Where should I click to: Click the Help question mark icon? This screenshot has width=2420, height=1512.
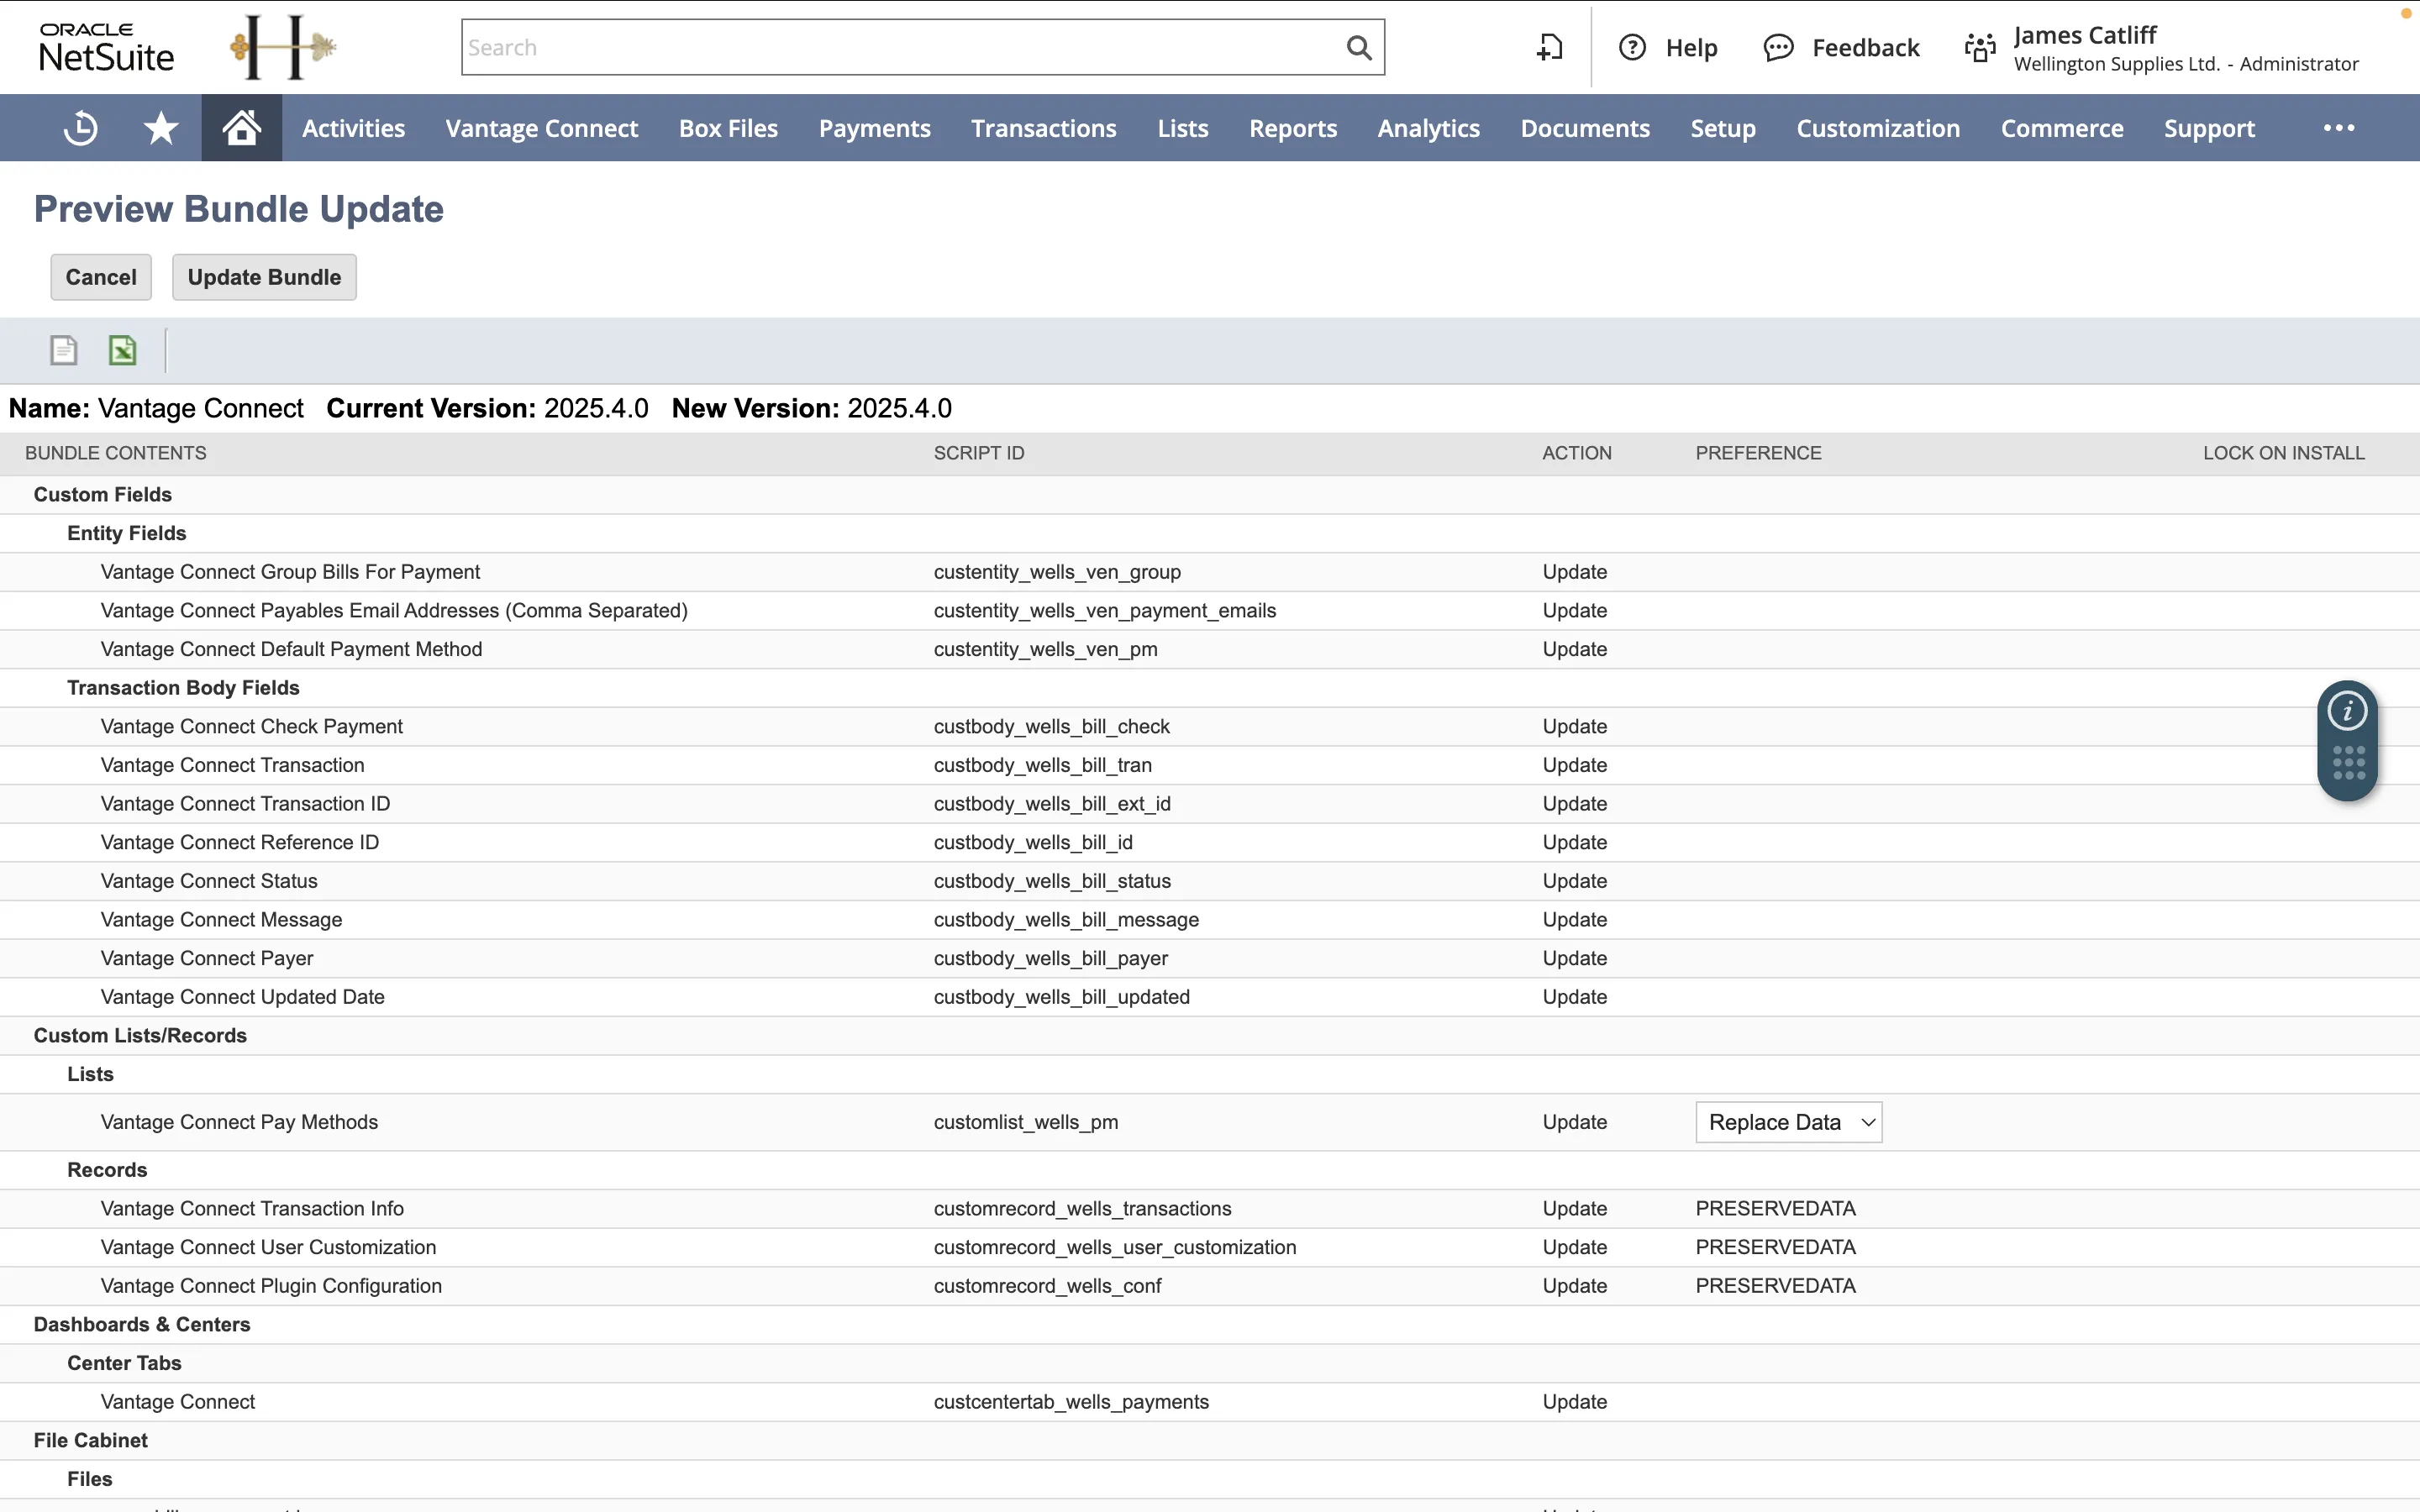1632,48
